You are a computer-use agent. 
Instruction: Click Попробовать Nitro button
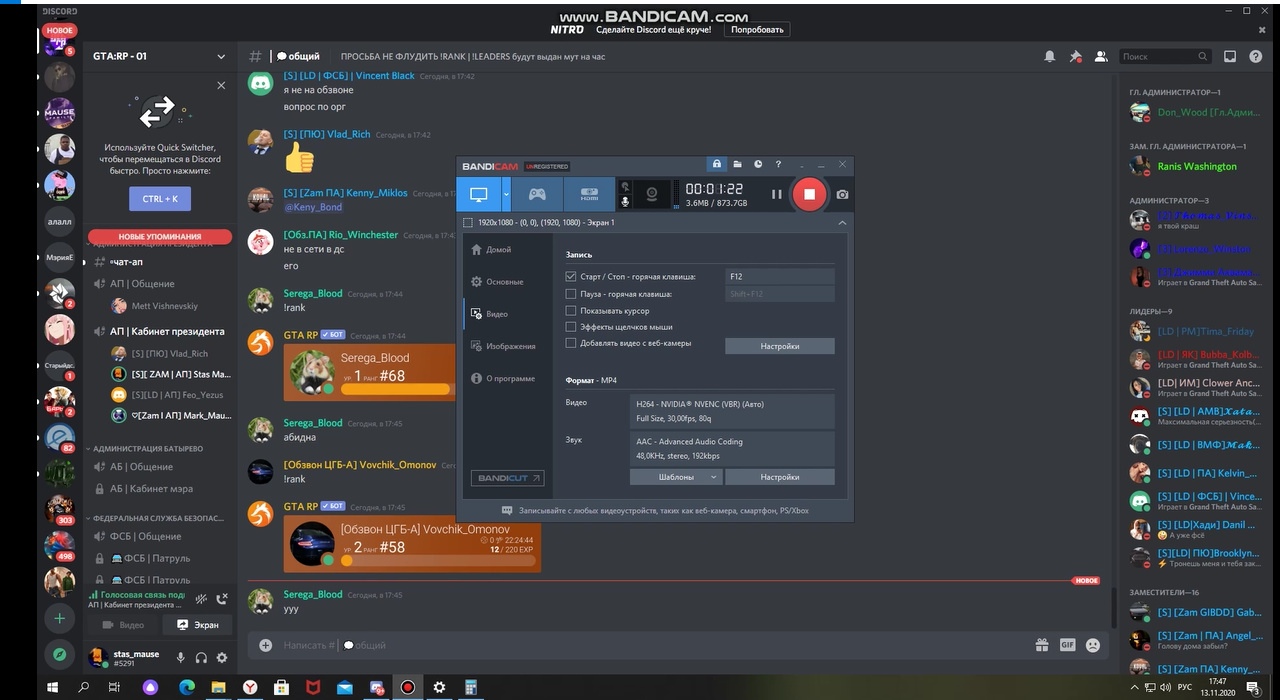pyautogui.click(x=757, y=30)
